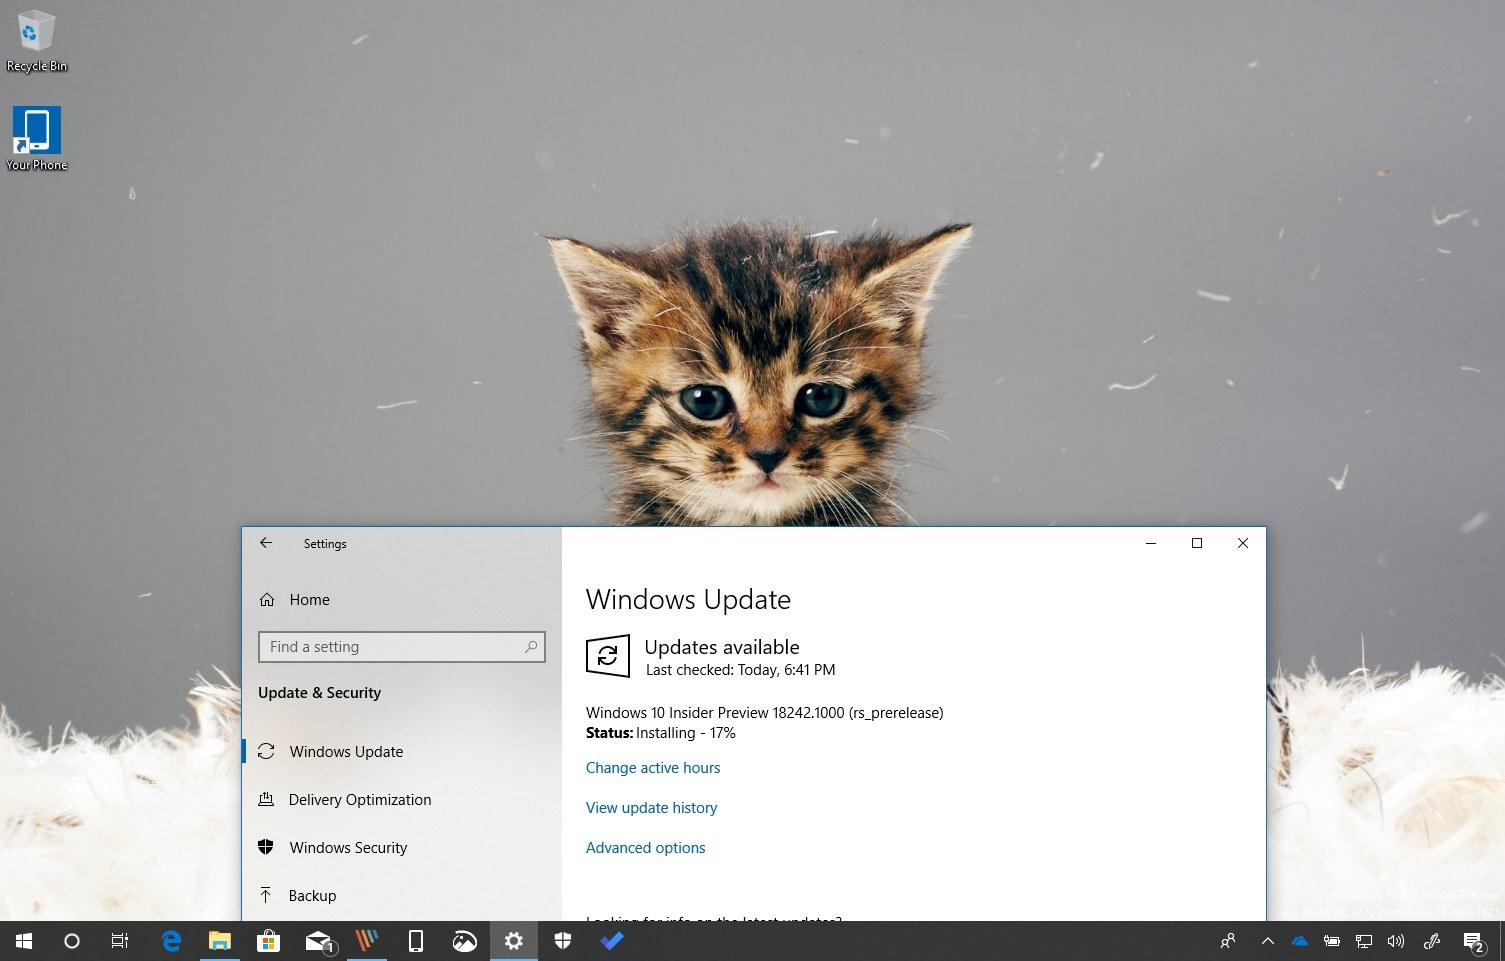Click the 'Update & Security' heading

pos(319,693)
